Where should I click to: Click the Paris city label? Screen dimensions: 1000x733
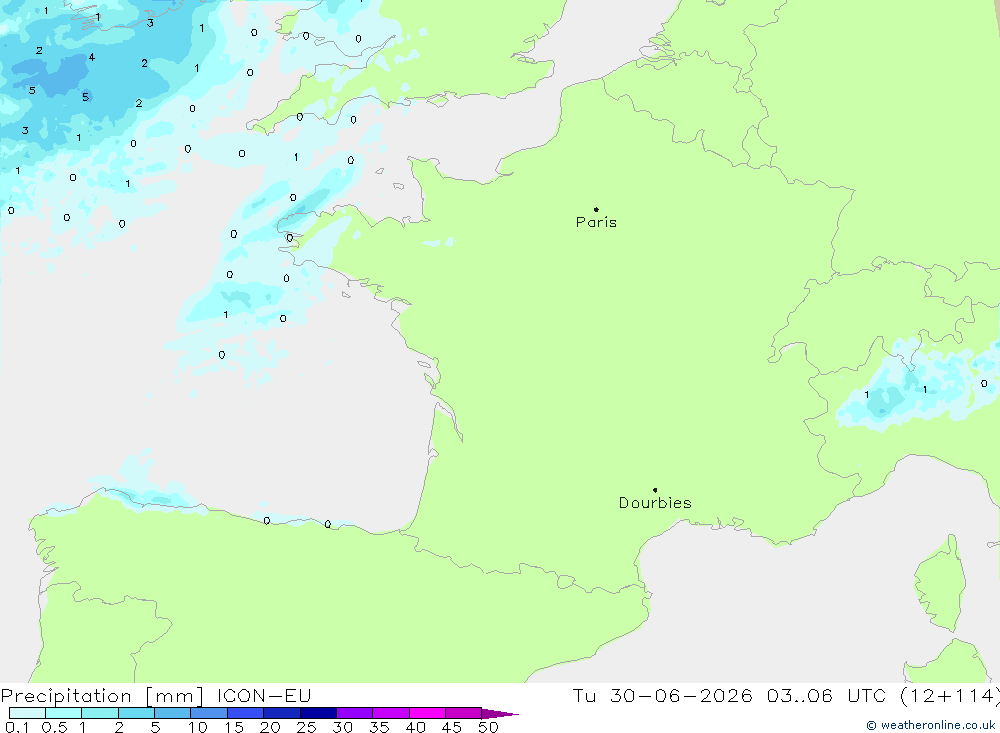pos(596,222)
